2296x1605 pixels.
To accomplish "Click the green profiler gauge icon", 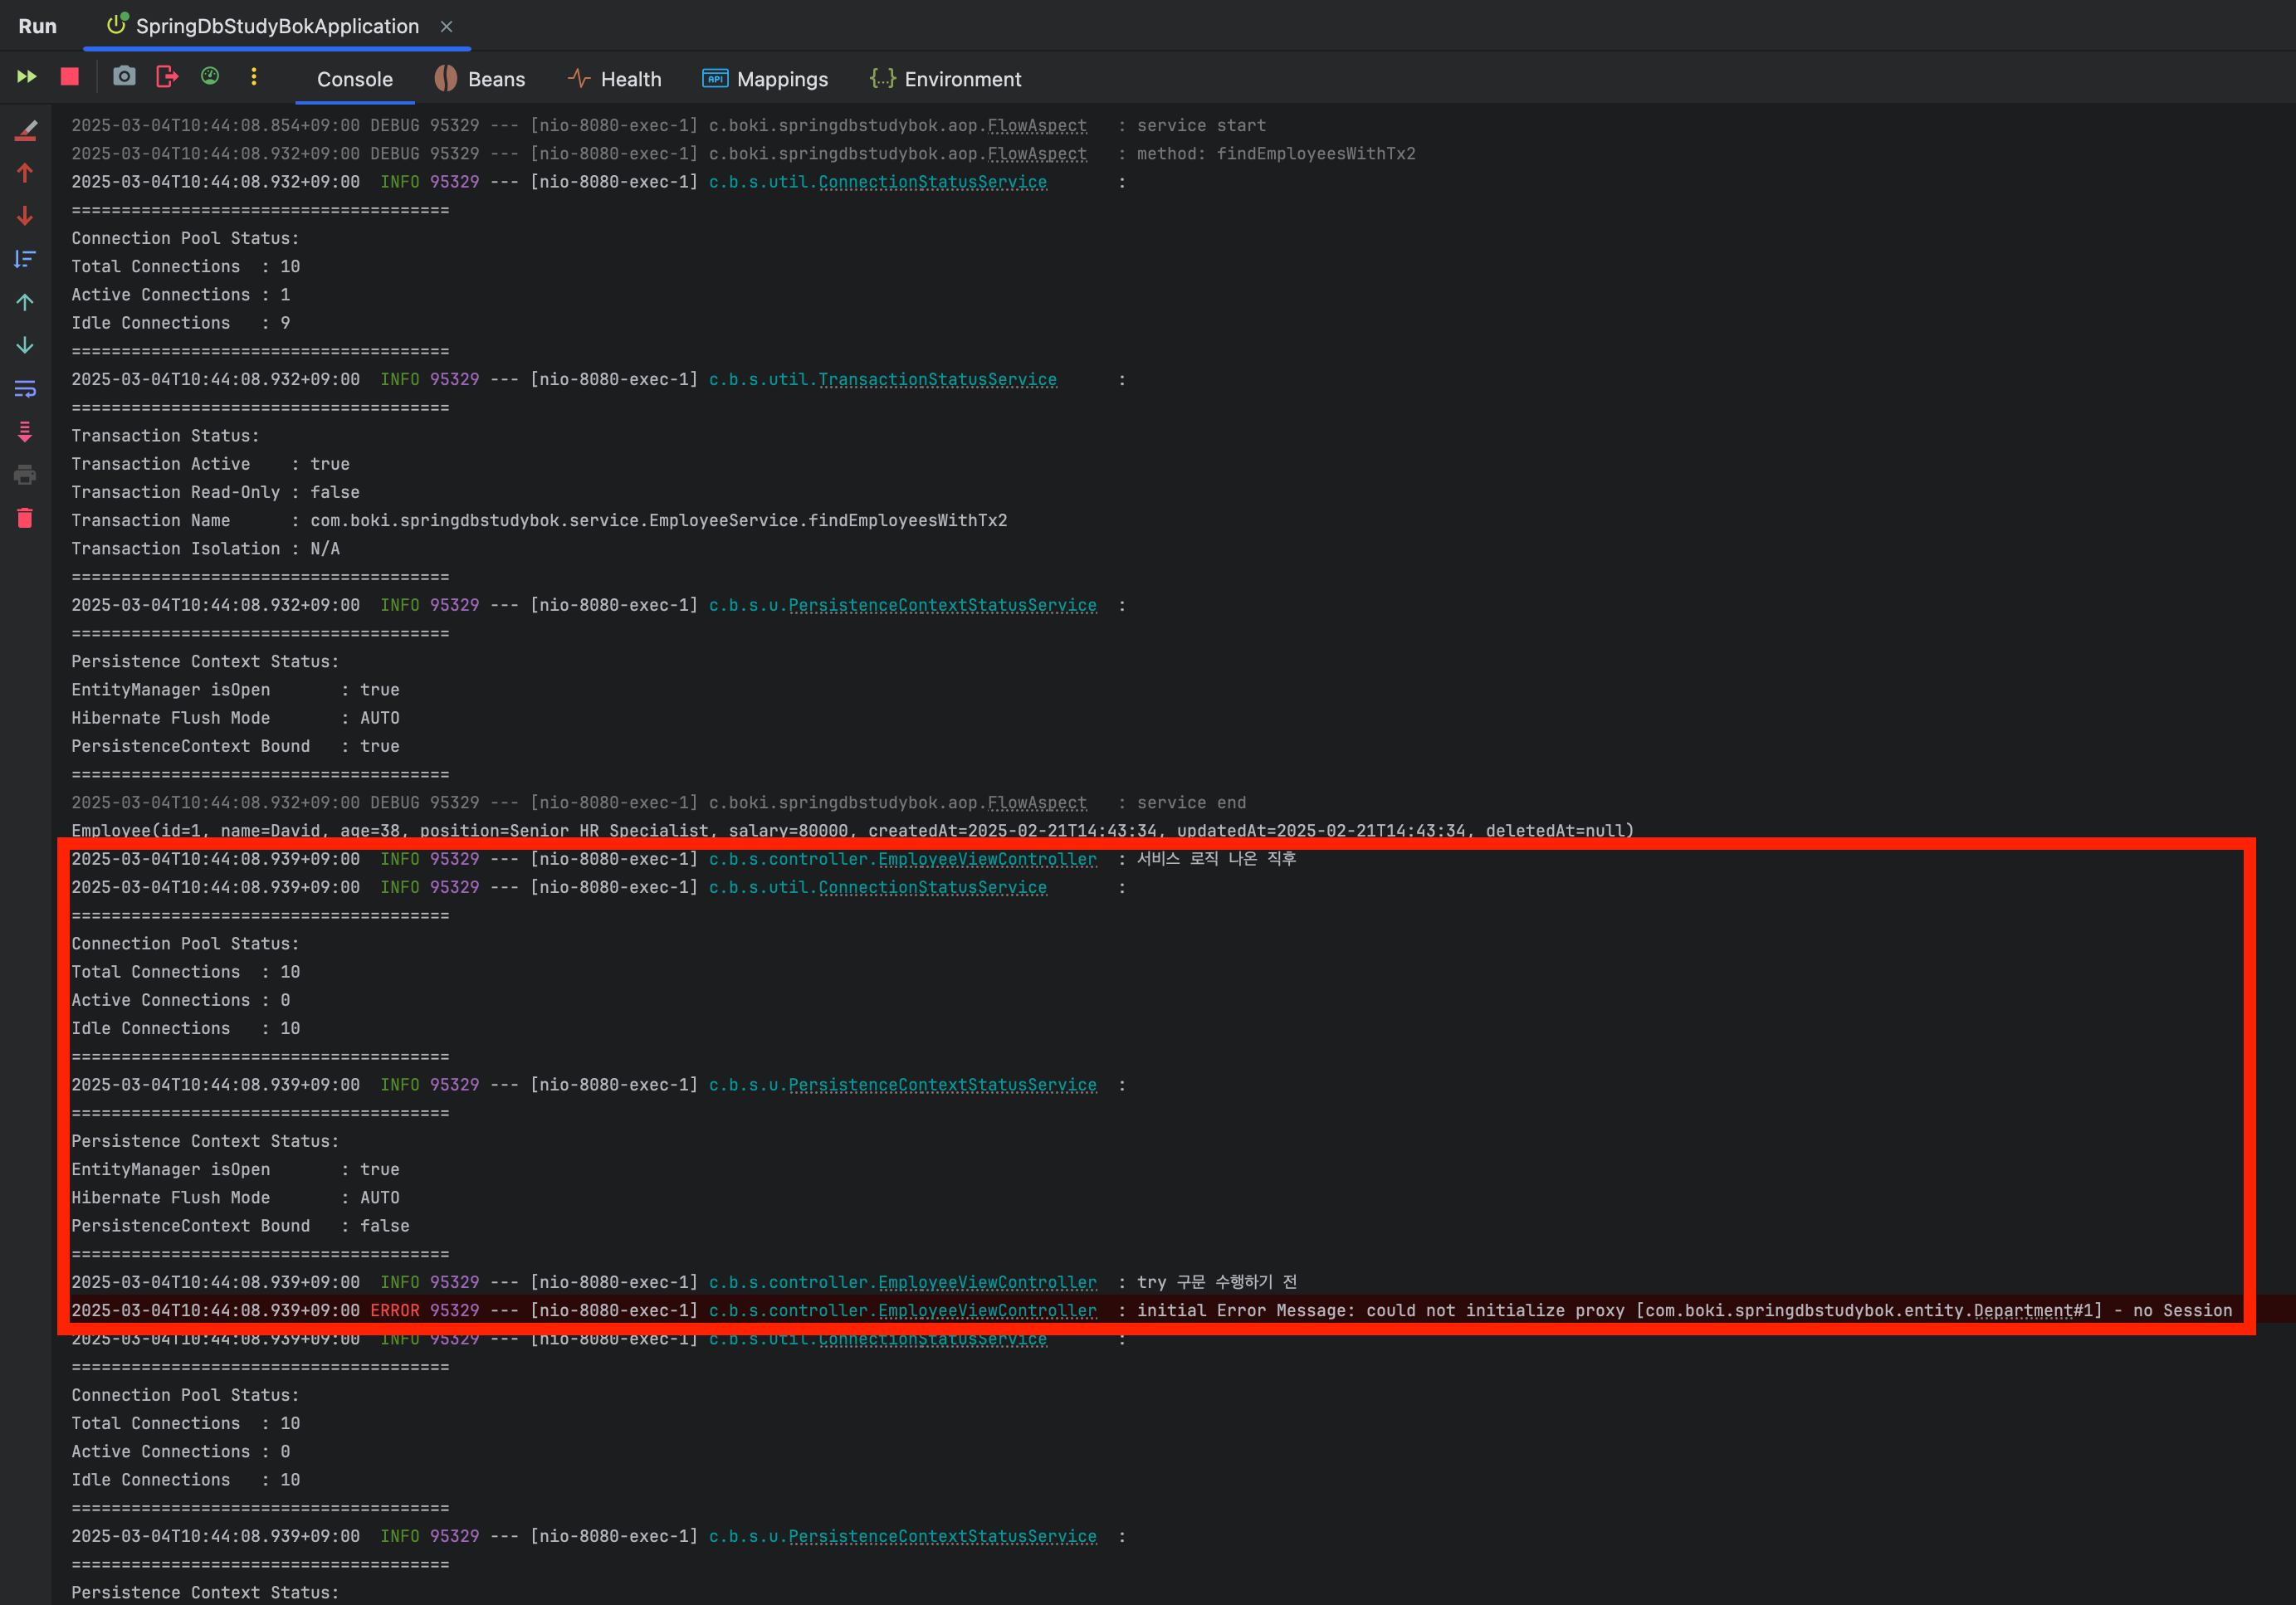I will click(x=210, y=77).
